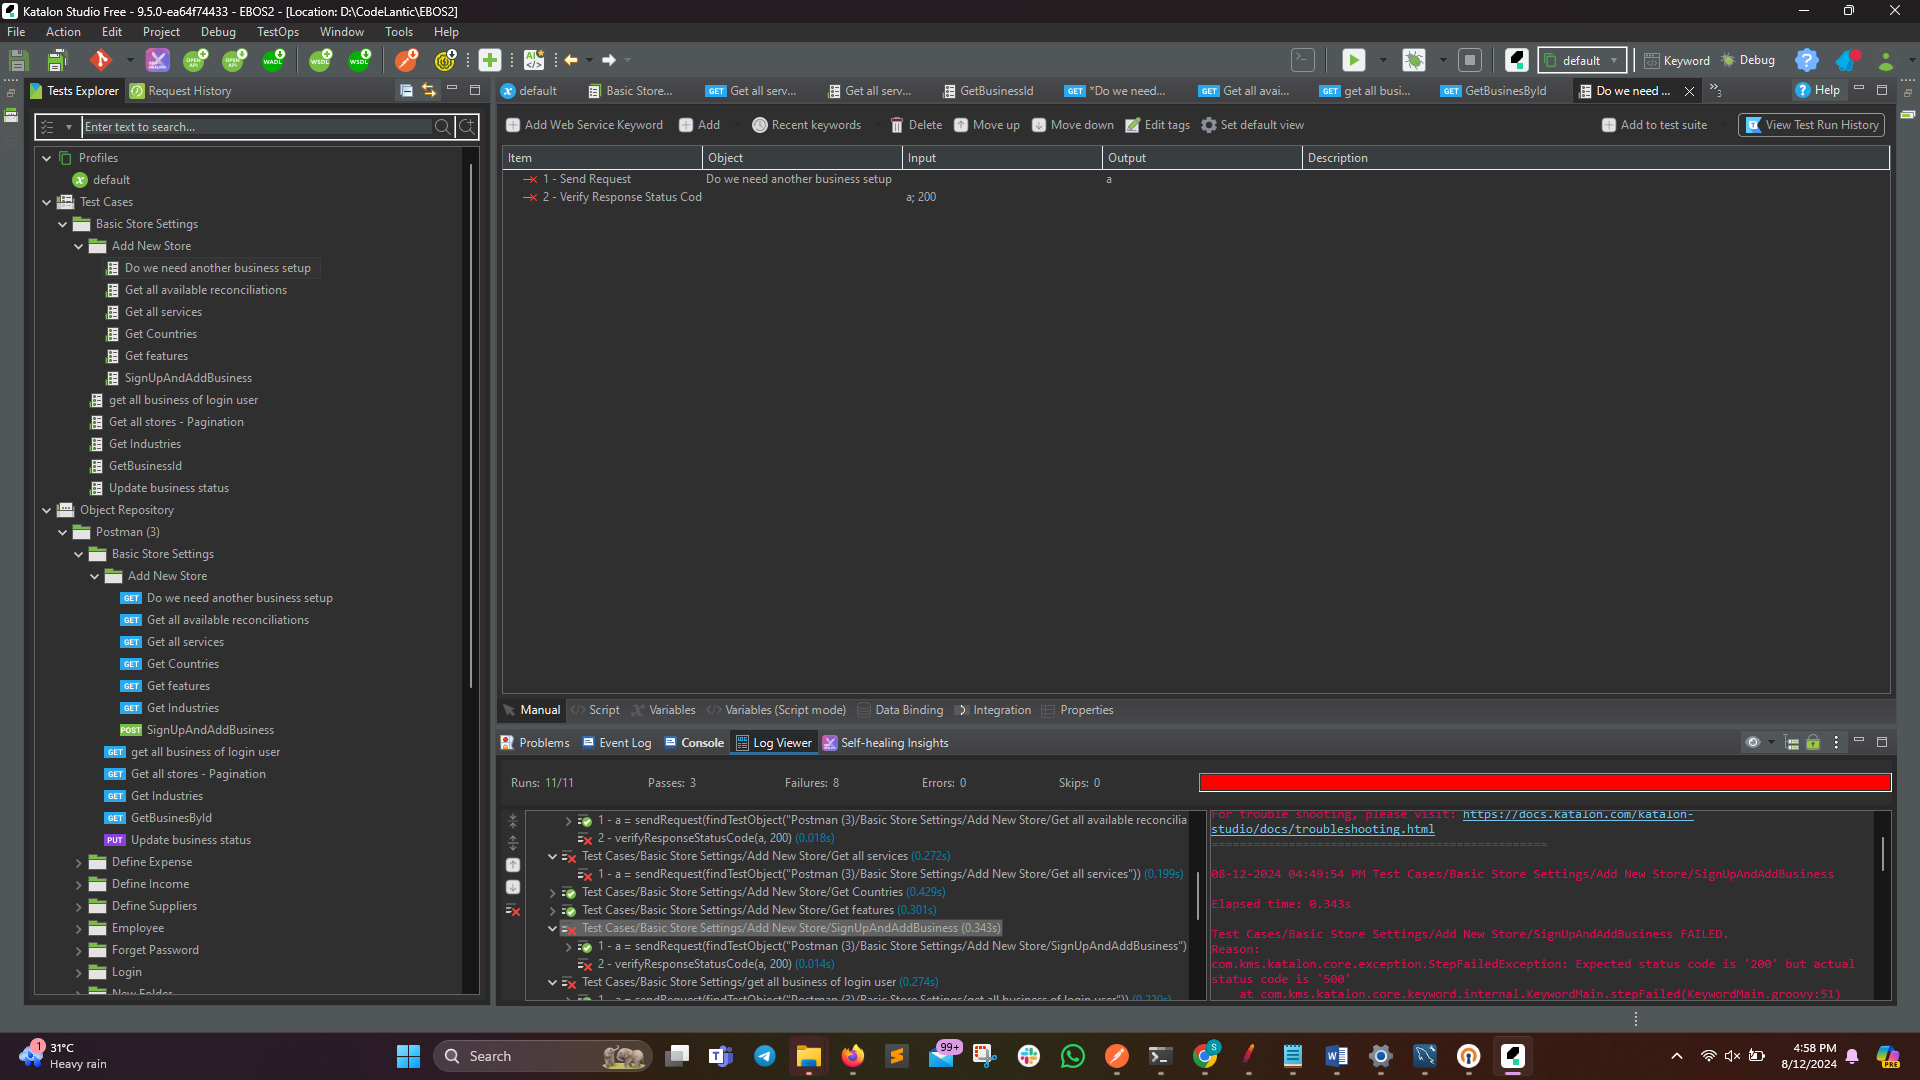1920x1080 pixels.
Task: Click the red test run progress bar
Action: coord(1545,783)
